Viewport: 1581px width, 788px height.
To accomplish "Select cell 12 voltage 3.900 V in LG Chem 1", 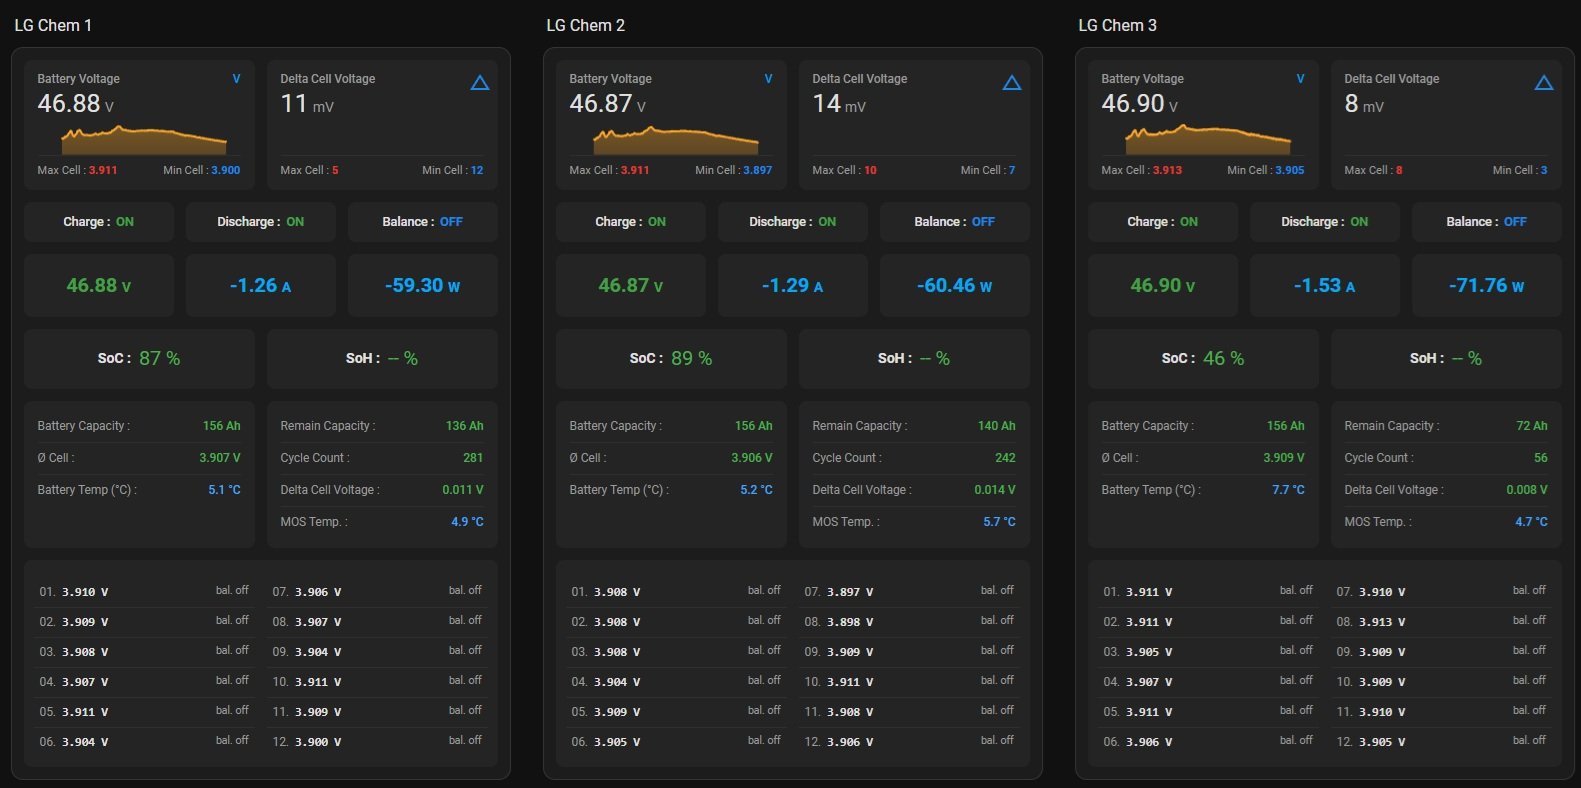I will [317, 742].
